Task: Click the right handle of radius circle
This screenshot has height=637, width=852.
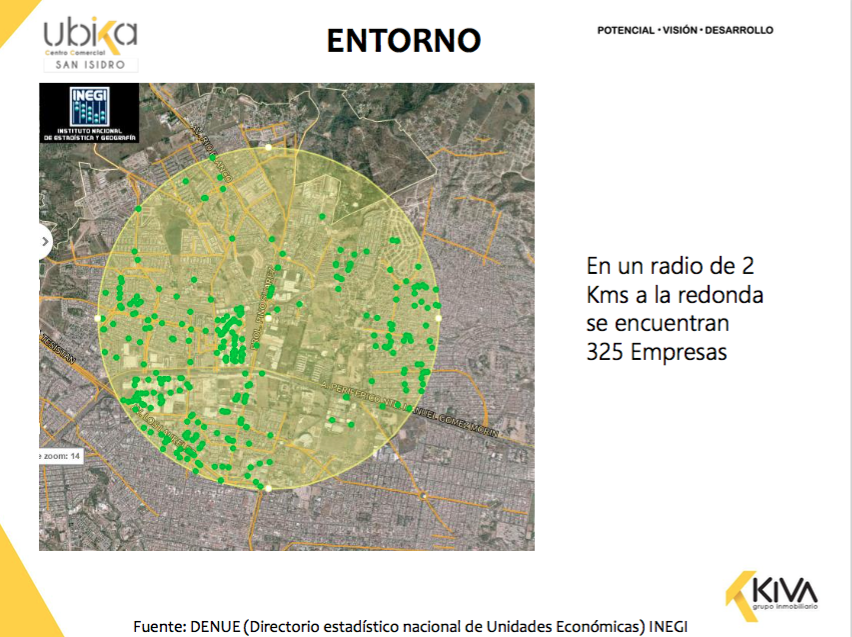Action: point(438,318)
